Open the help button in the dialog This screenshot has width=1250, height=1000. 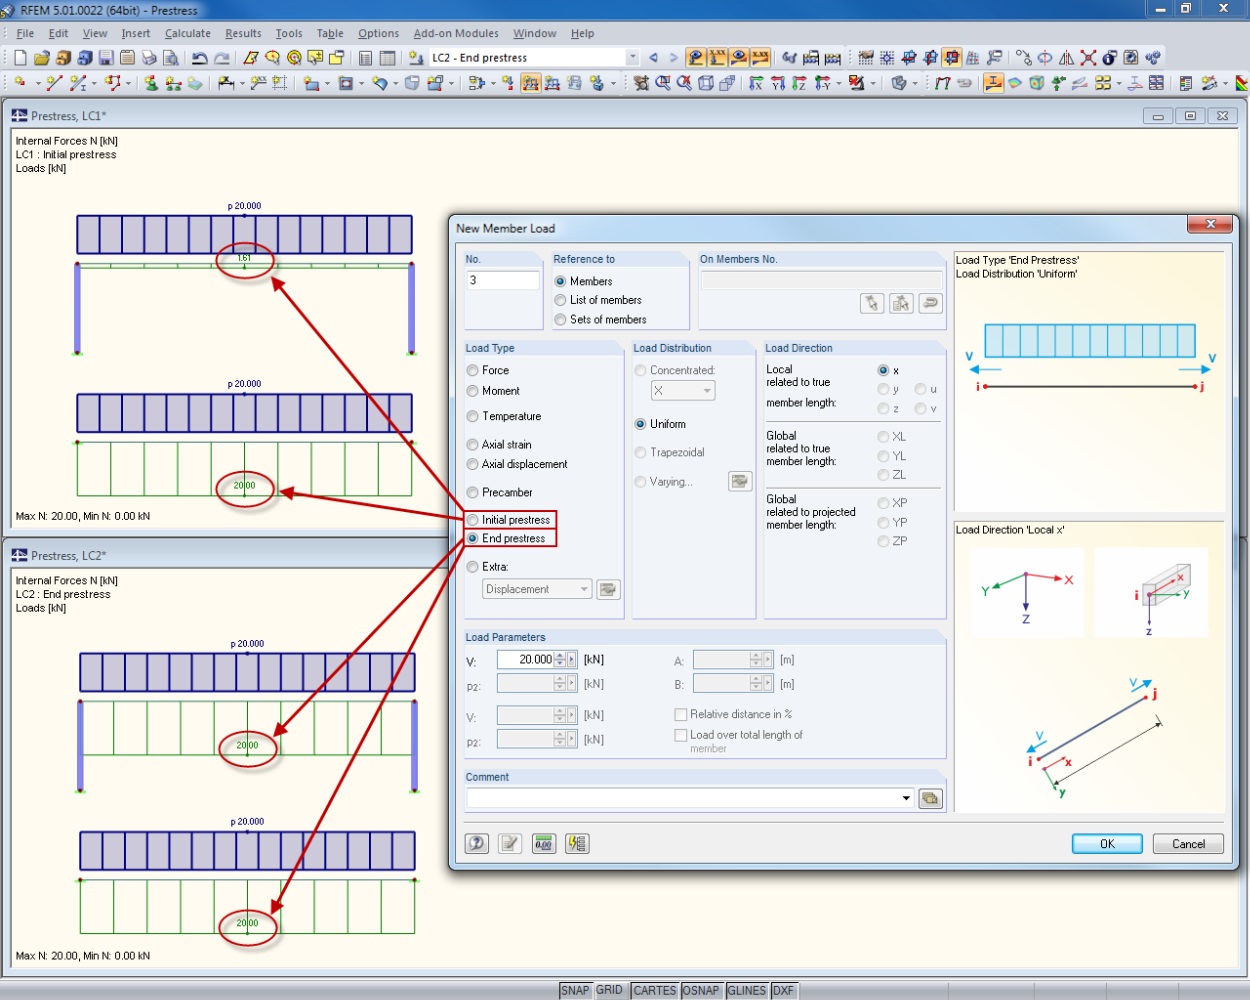(477, 843)
